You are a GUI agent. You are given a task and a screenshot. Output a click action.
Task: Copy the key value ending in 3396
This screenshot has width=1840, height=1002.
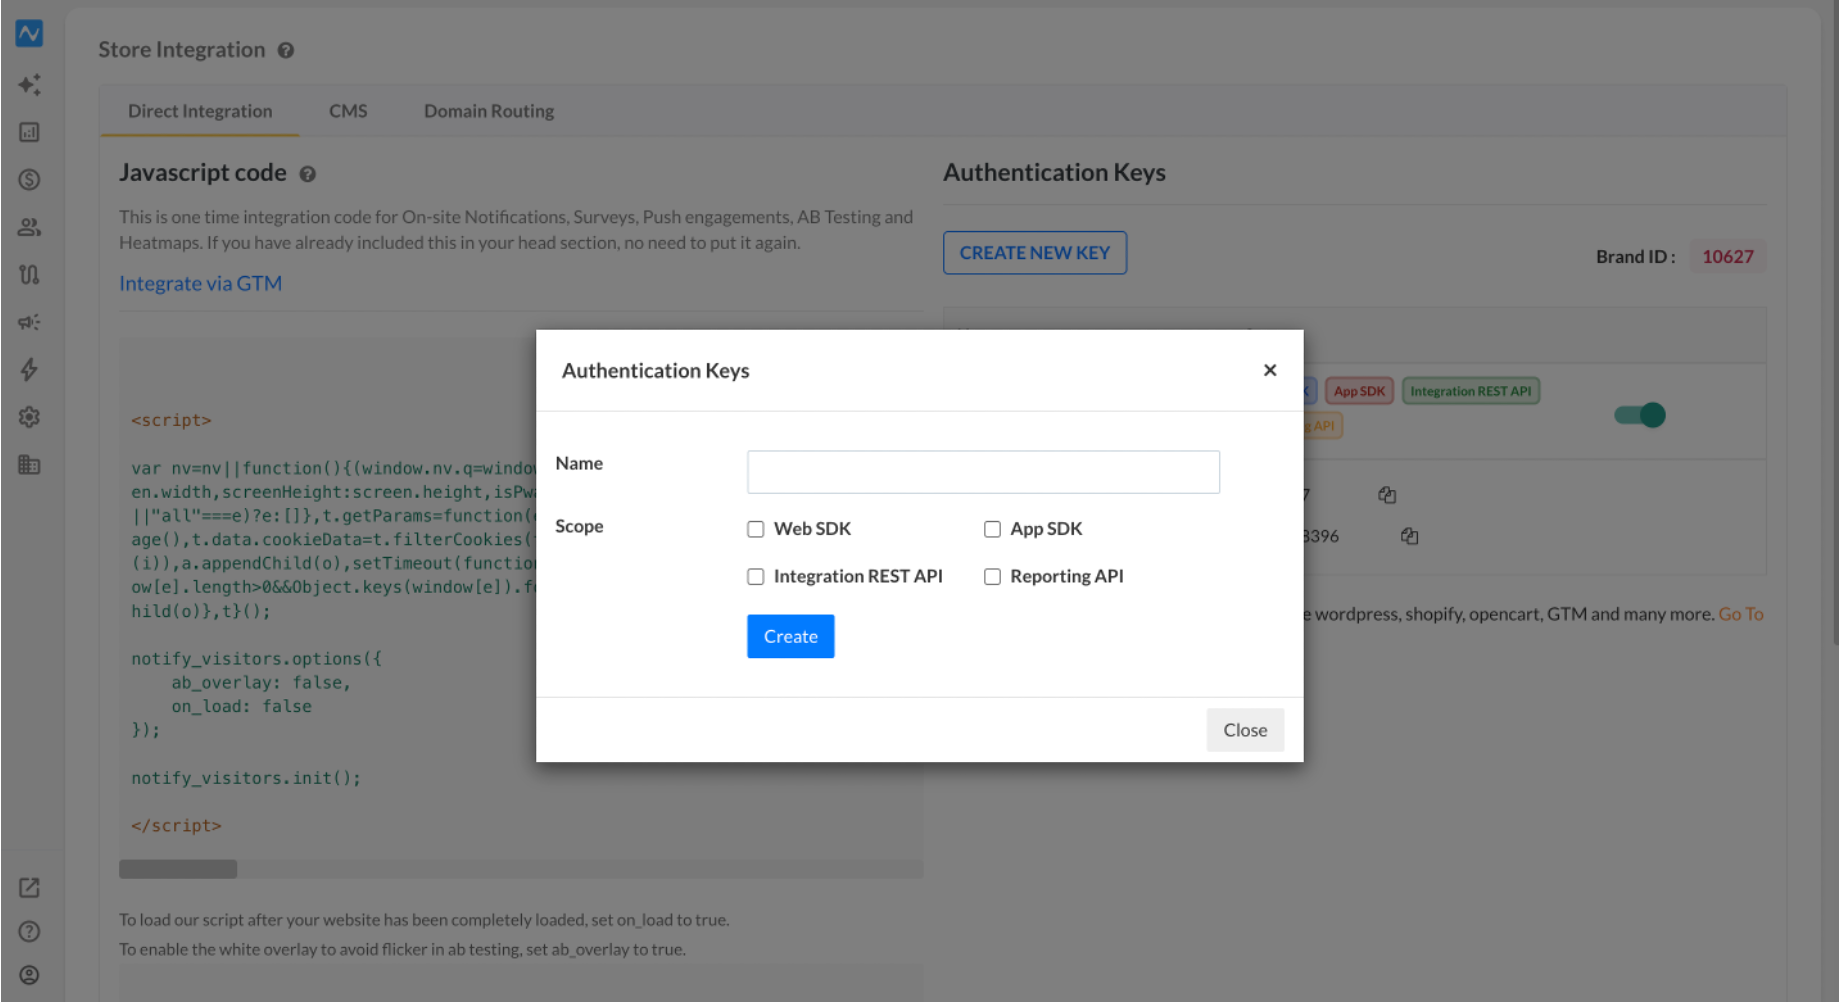pyautogui.click(x=1410, y=536)
